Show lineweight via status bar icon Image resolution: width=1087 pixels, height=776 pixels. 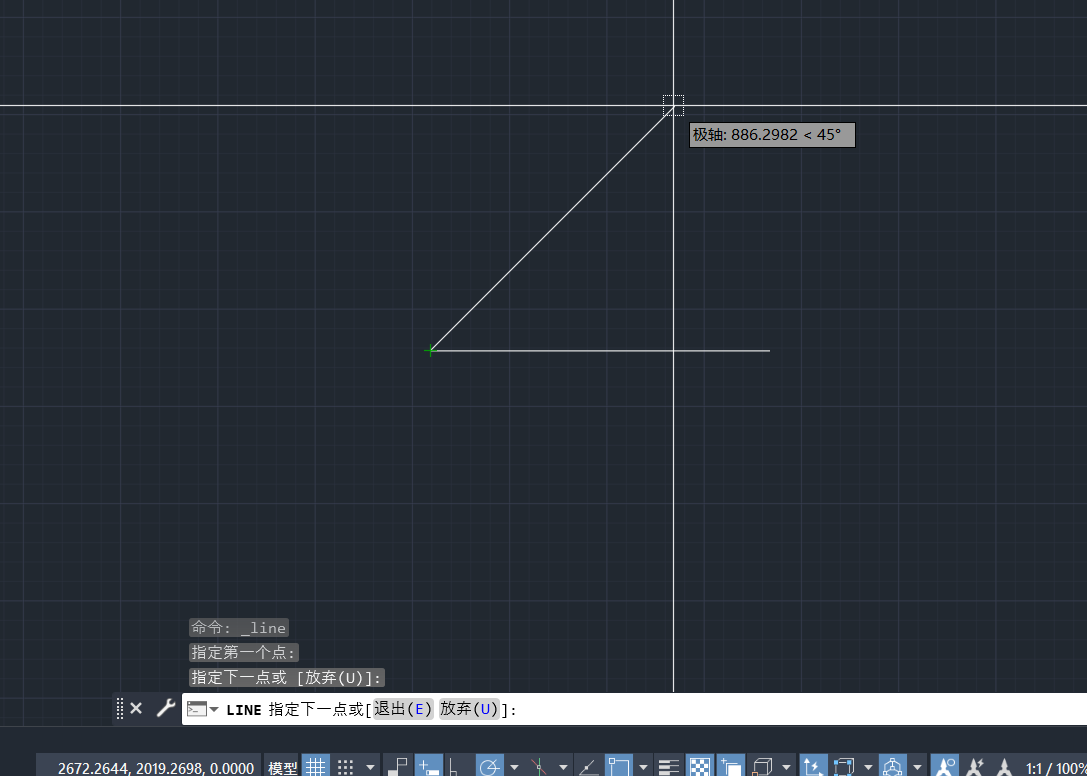coord(669,767)
